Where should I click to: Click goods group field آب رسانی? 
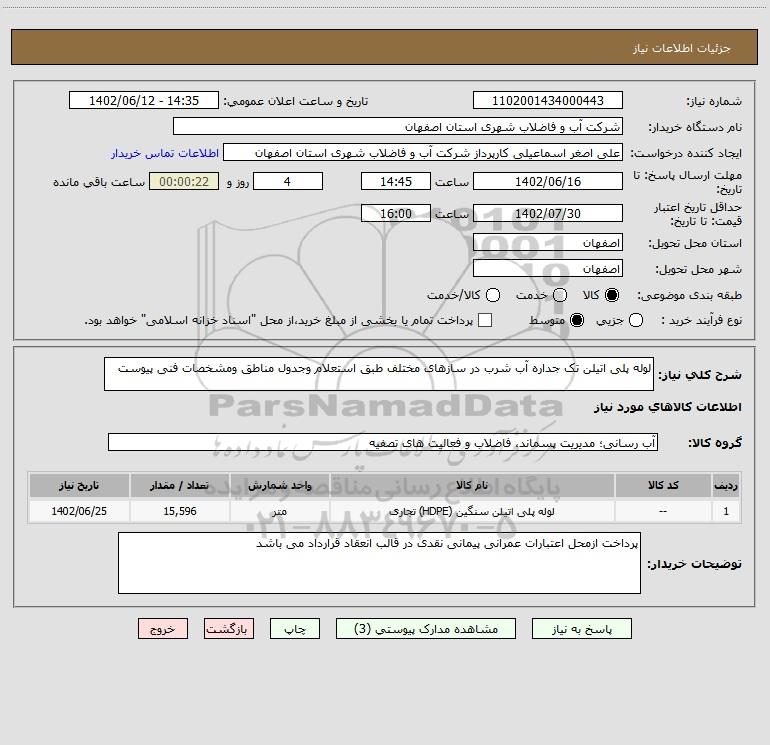383,442
